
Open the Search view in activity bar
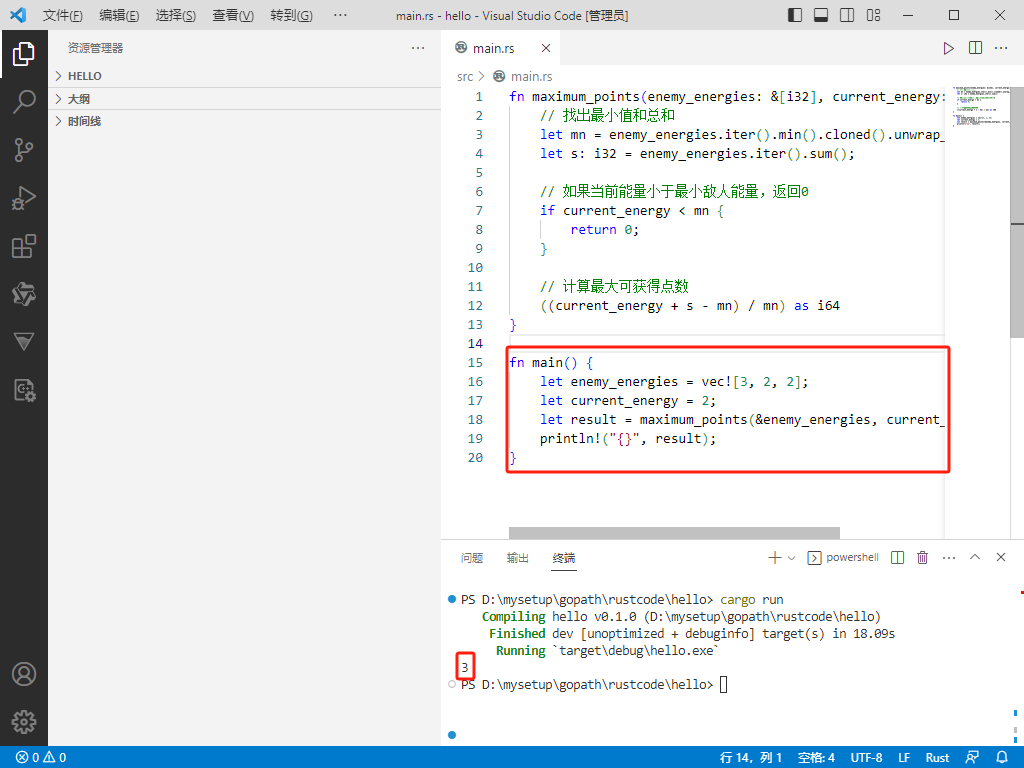(x=24, y=102)
